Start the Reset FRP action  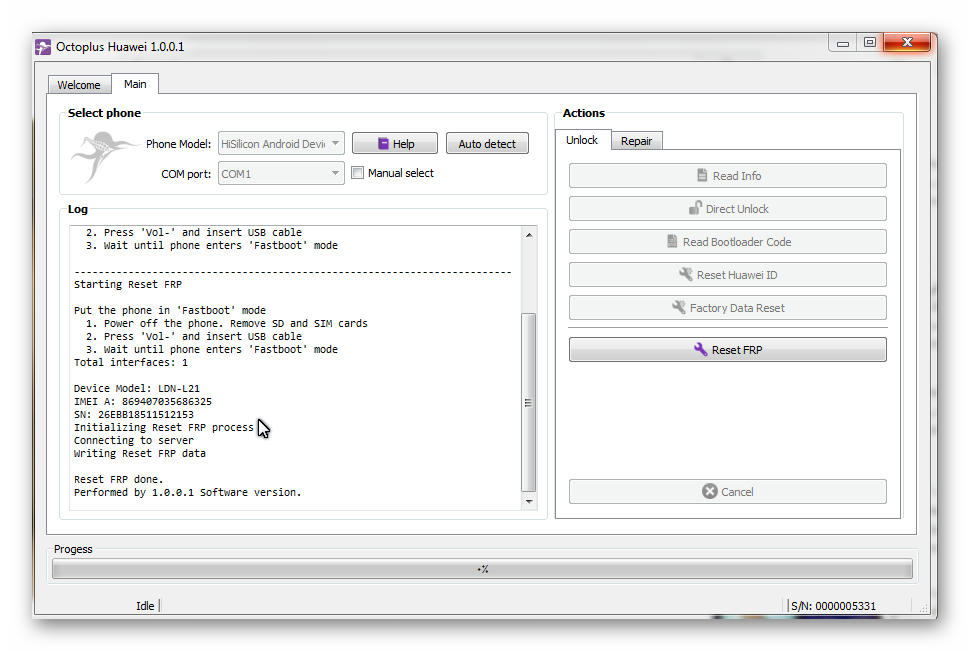(x=728, y=350)
